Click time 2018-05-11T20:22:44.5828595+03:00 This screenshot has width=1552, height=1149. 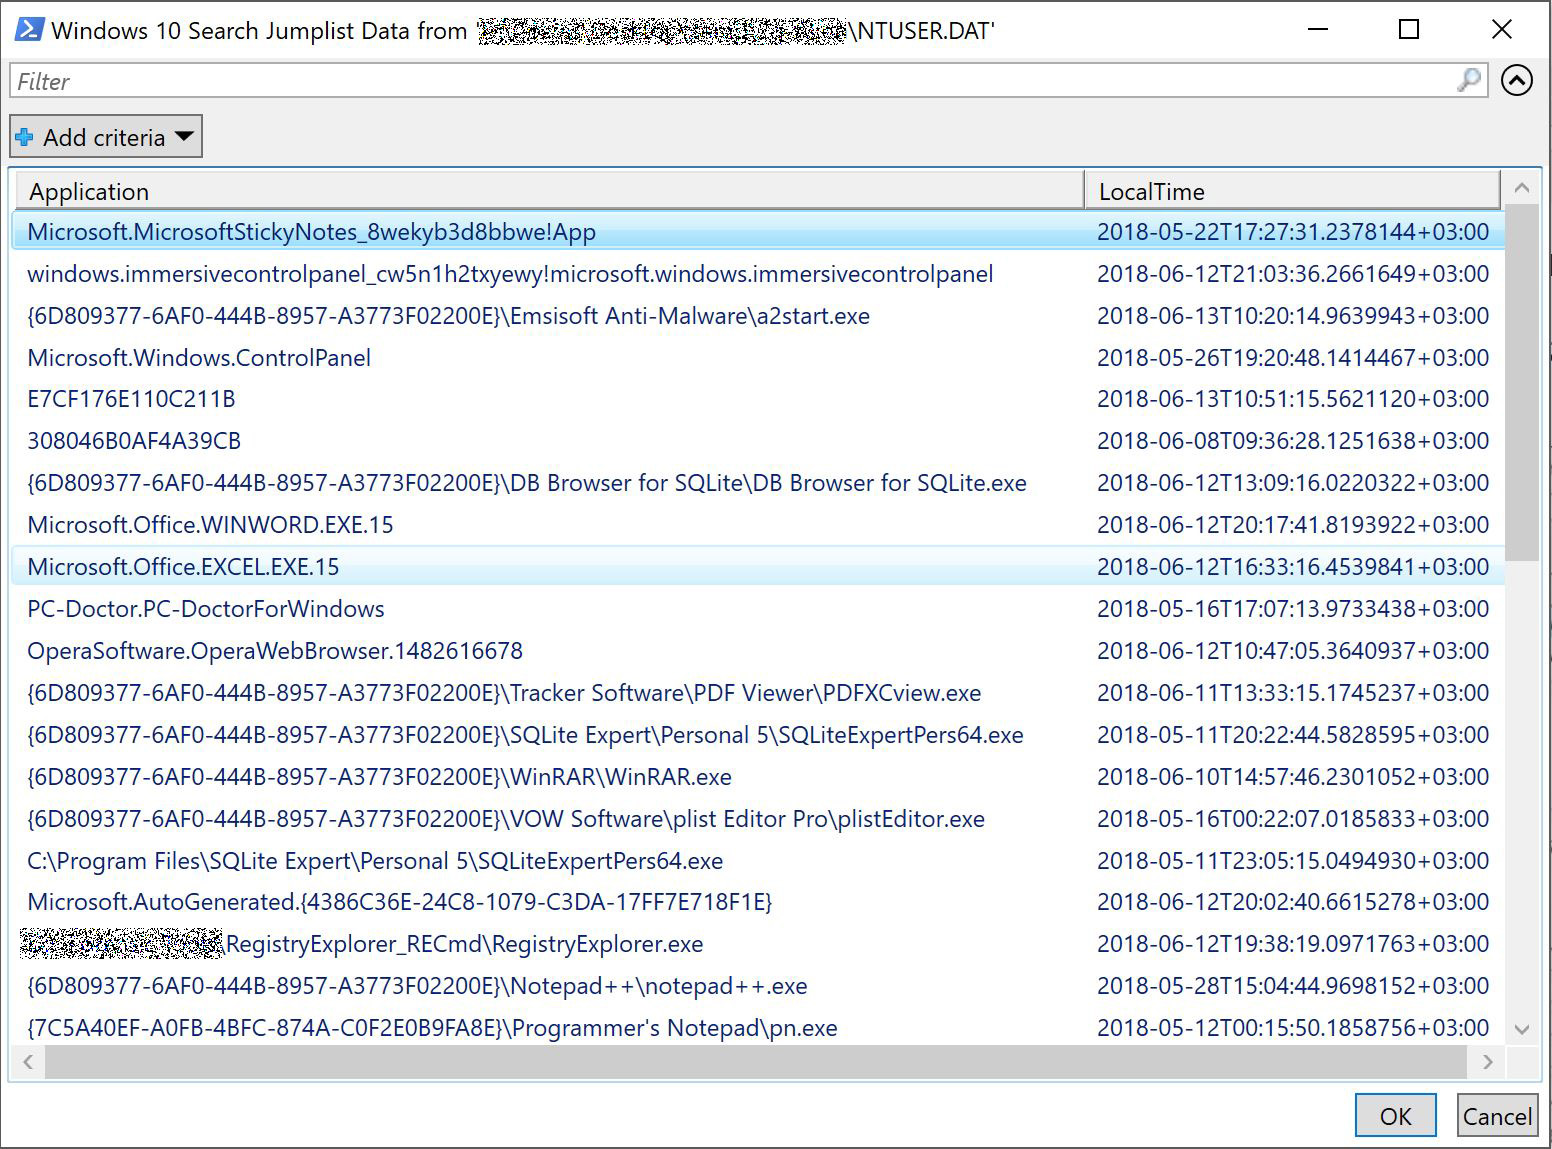pyautogui.click(x=1293, y=735)
